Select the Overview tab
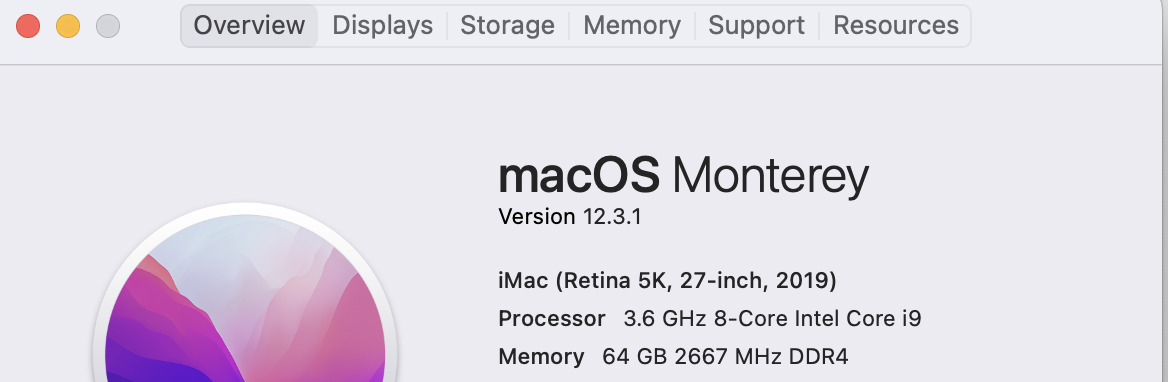This screenshot has height=382, width=1168. tap(249, 26)
